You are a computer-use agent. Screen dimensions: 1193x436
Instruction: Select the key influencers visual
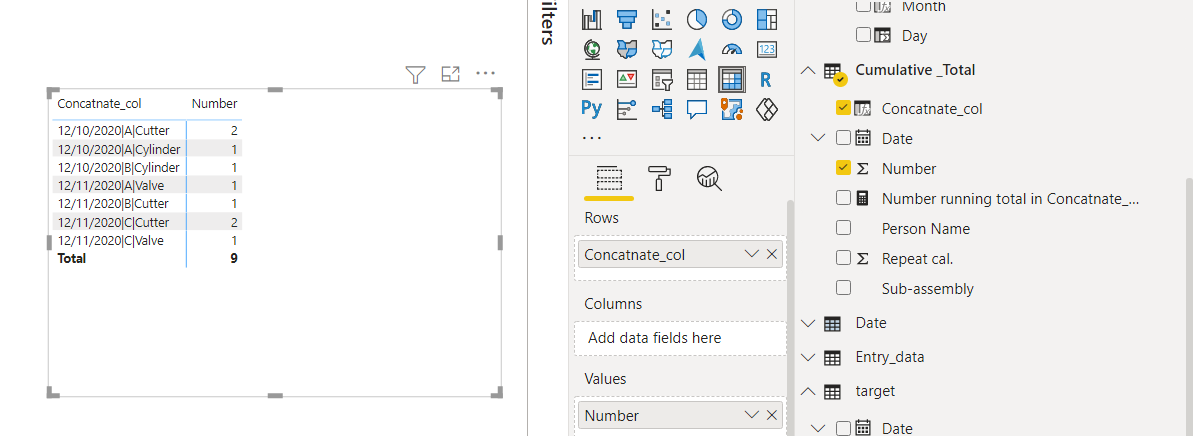click(626, 109)
